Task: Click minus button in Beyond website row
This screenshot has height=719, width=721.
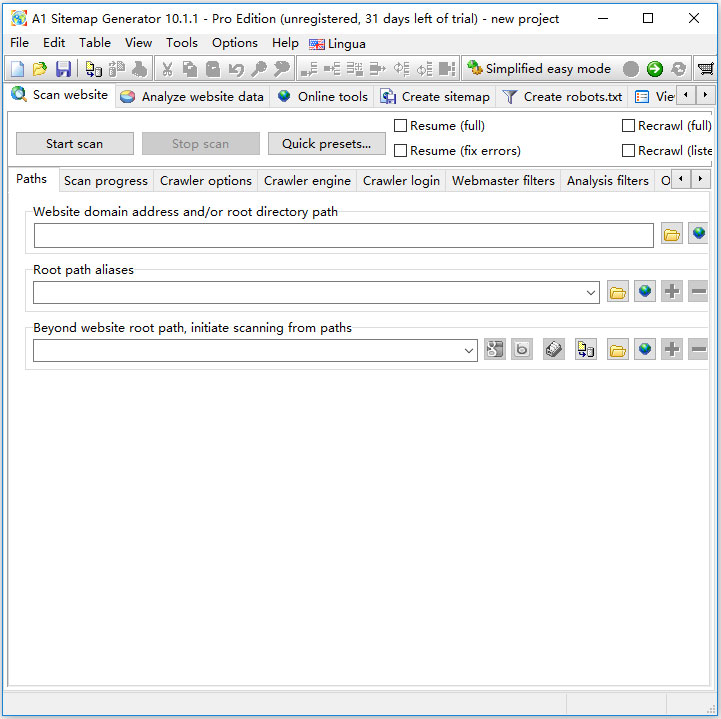Action: [x=698, y=349]
